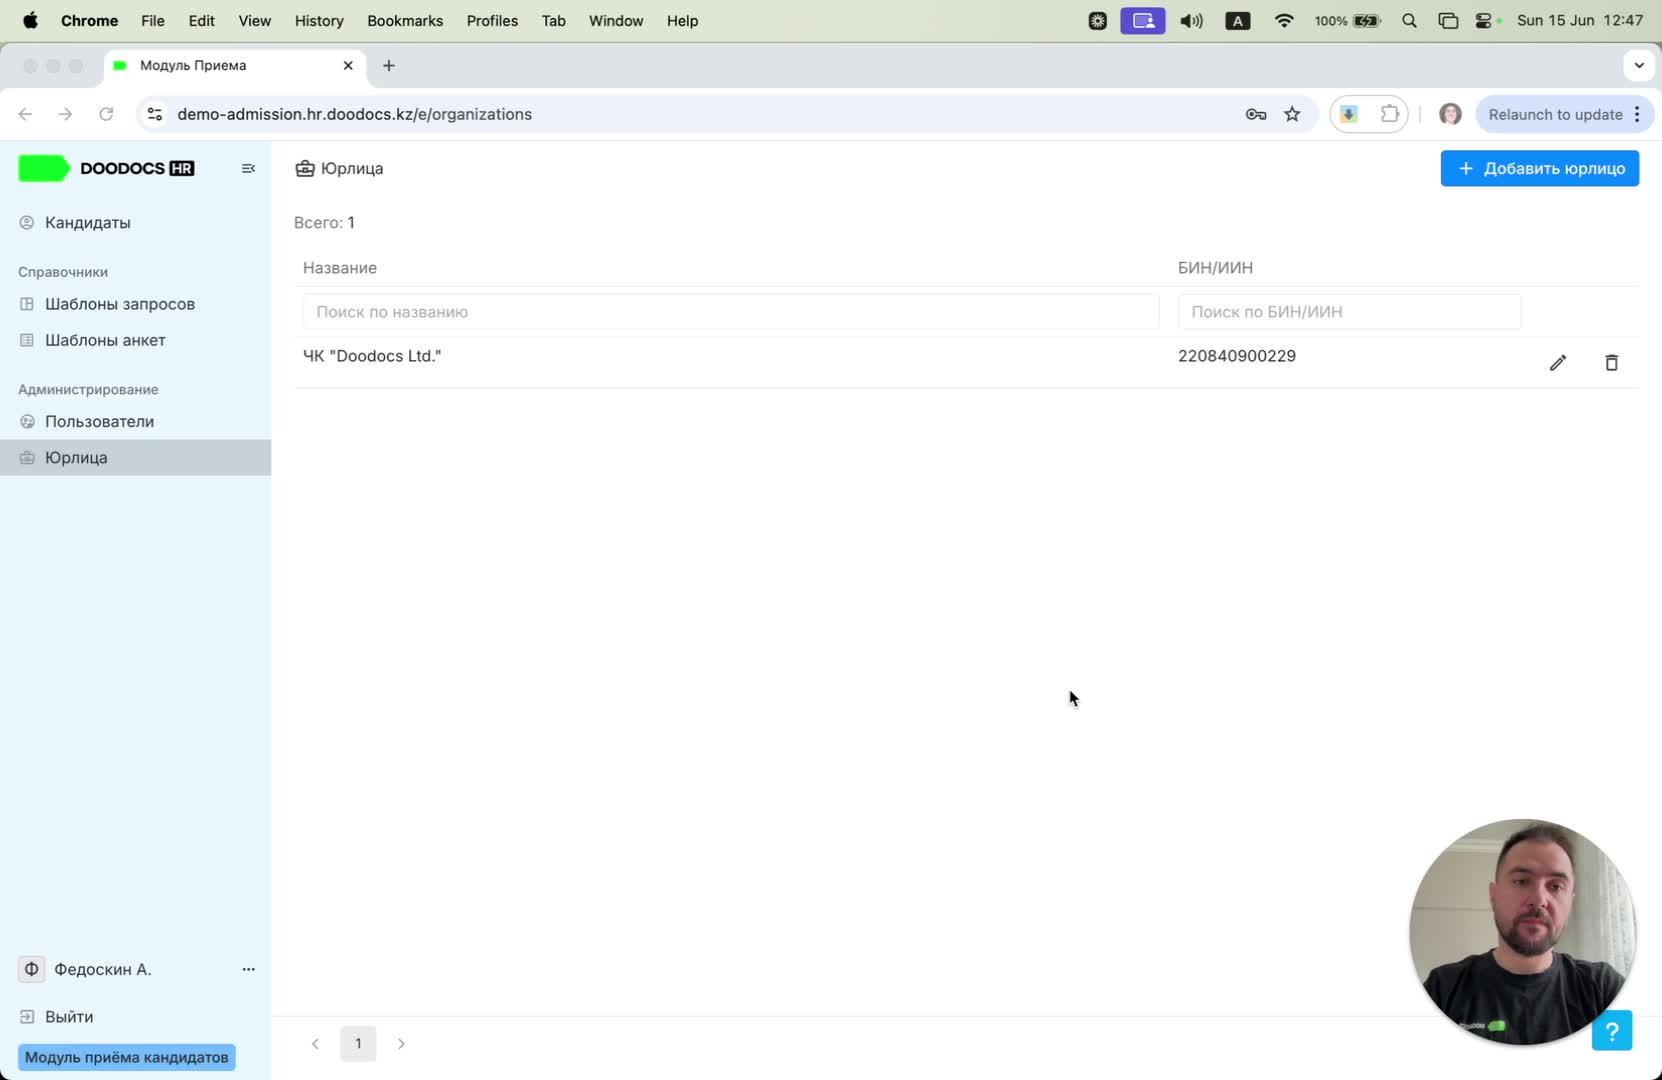Click the Название column header
The width and height of the screenshot is (1662, 1080).
click(x=340, y=268)
